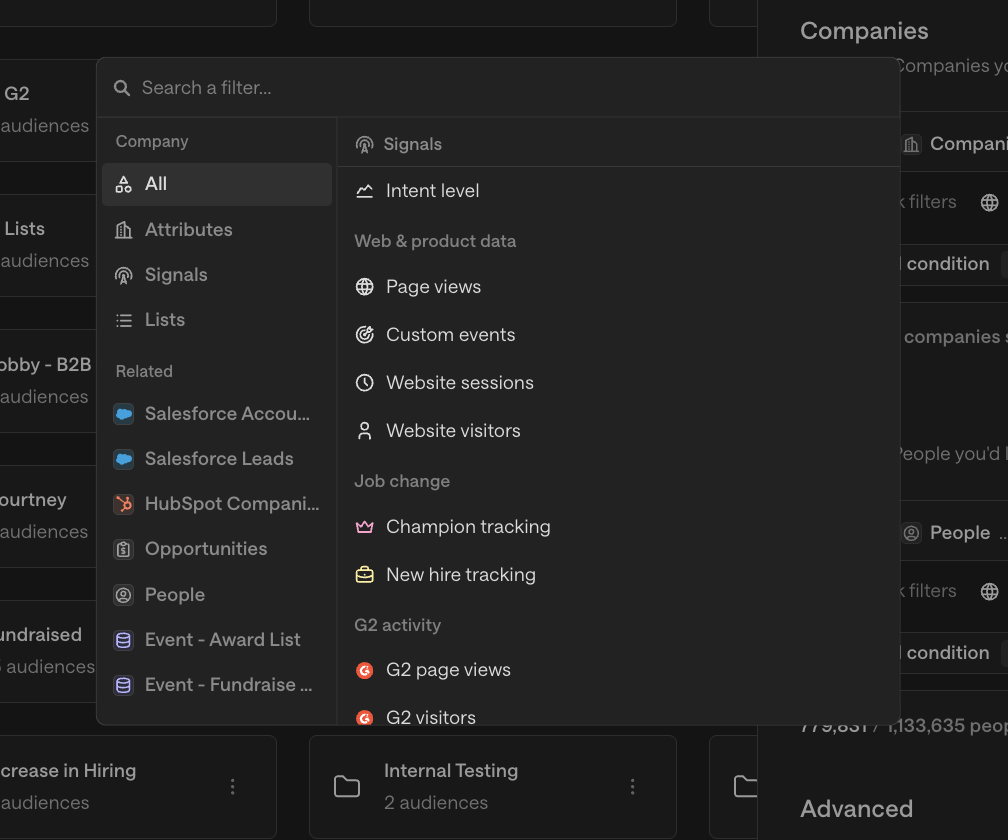The image size is (1008, 840).
Task: Click the Intent level chart icon
Action: (364, 191)
